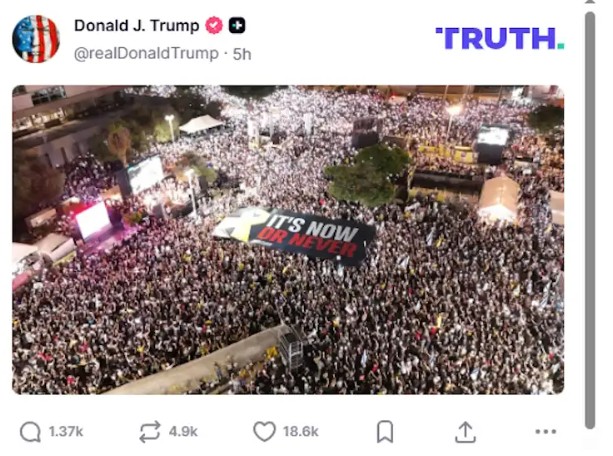Open the flag-painted profile avatar
The width and height of the screenshot is (613, 456).
click(36, 39)
